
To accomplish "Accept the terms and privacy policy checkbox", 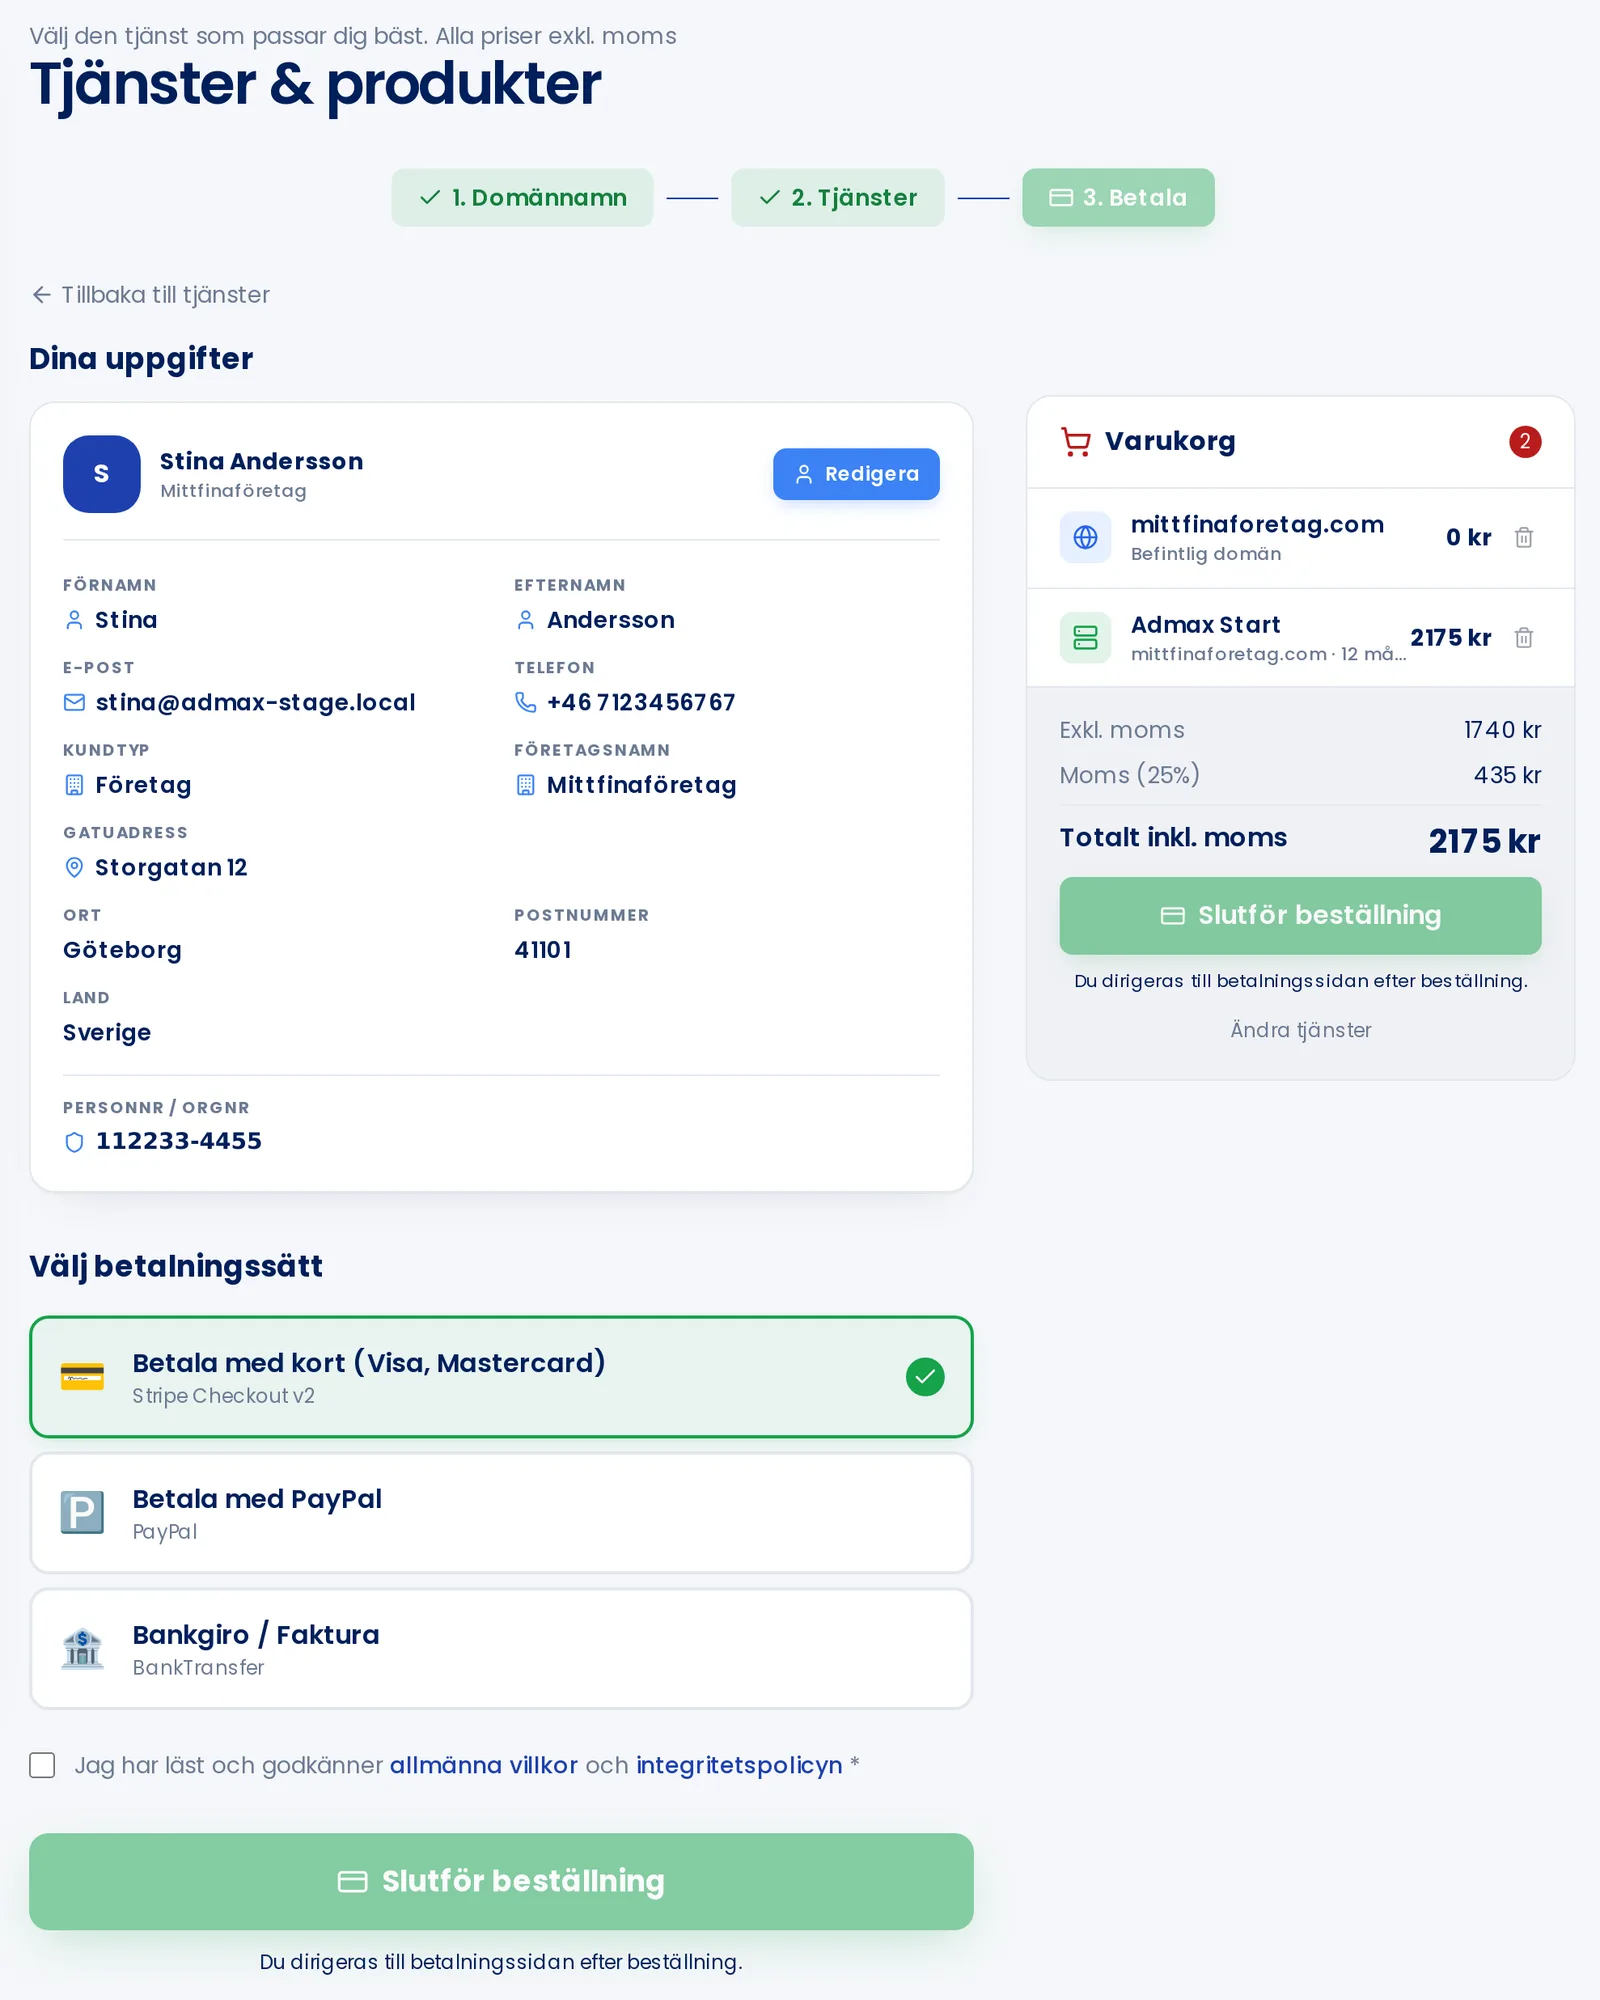I will [x=42, y=1765].
